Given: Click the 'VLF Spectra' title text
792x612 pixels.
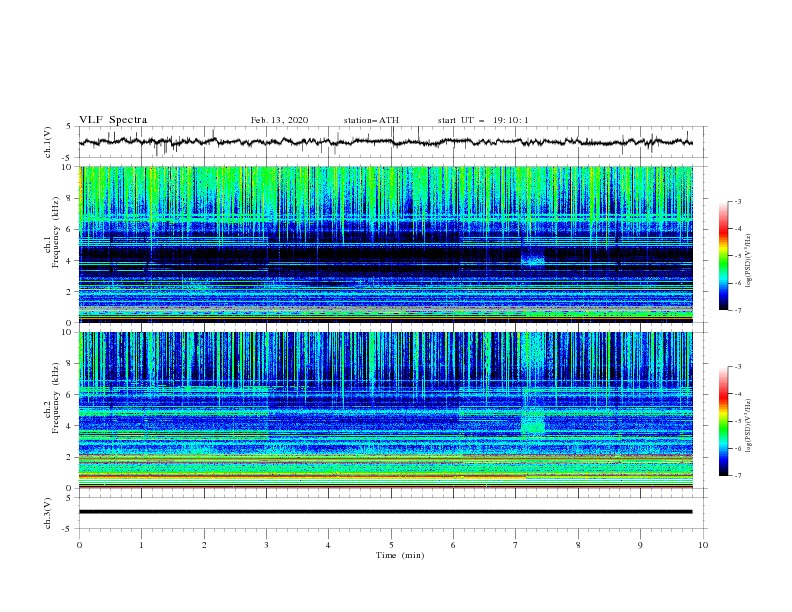Looking at the screenshot, I should coord(113,120).
